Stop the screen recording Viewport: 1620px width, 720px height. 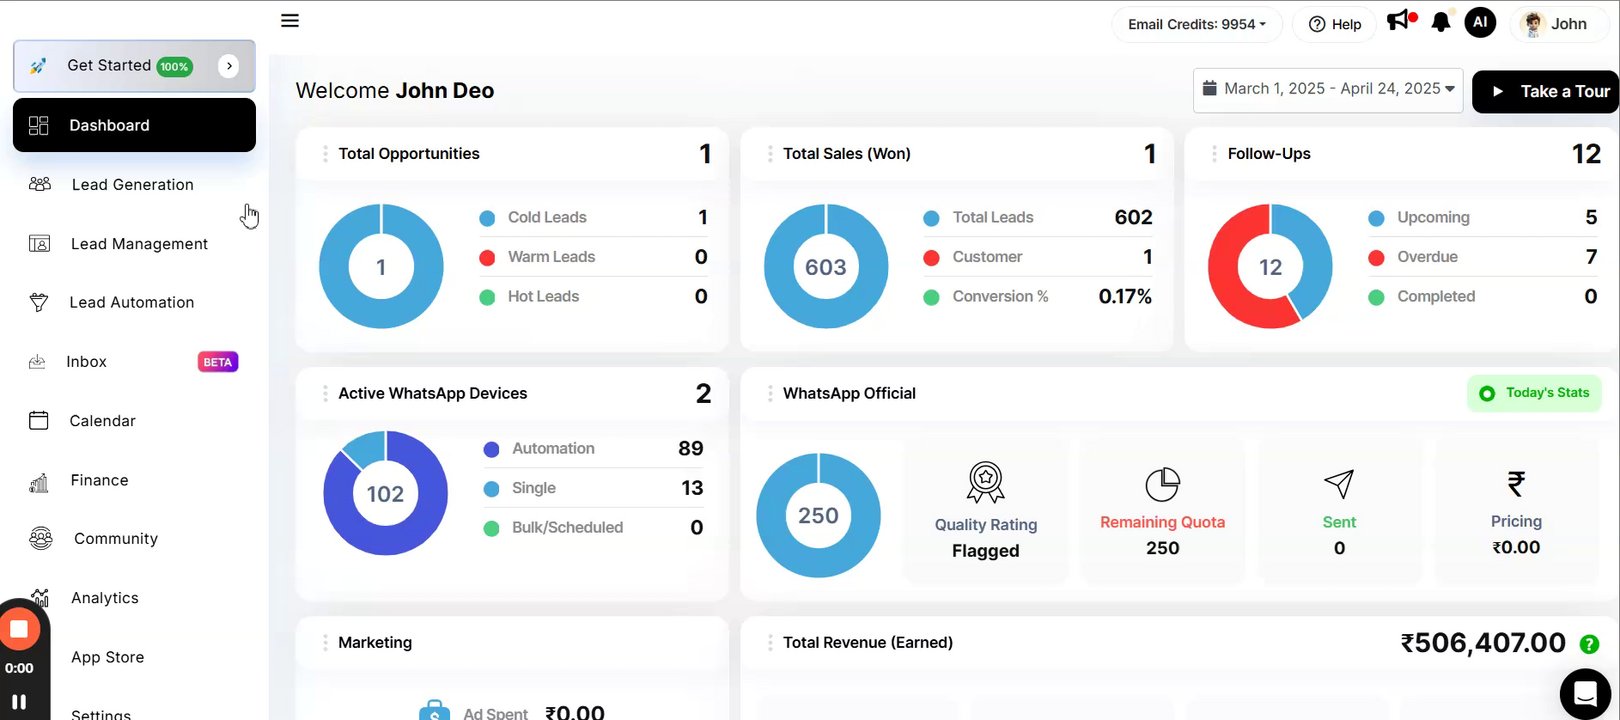point(19,629)
